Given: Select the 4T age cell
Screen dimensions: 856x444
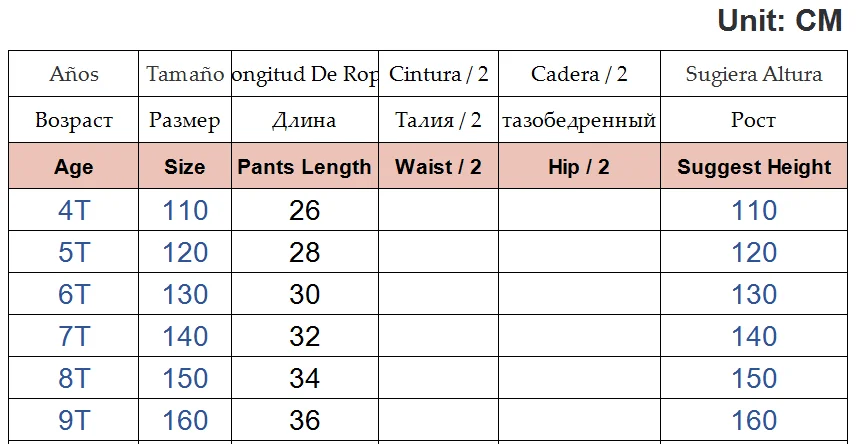Looking at the screenshot, I should 74,211.
